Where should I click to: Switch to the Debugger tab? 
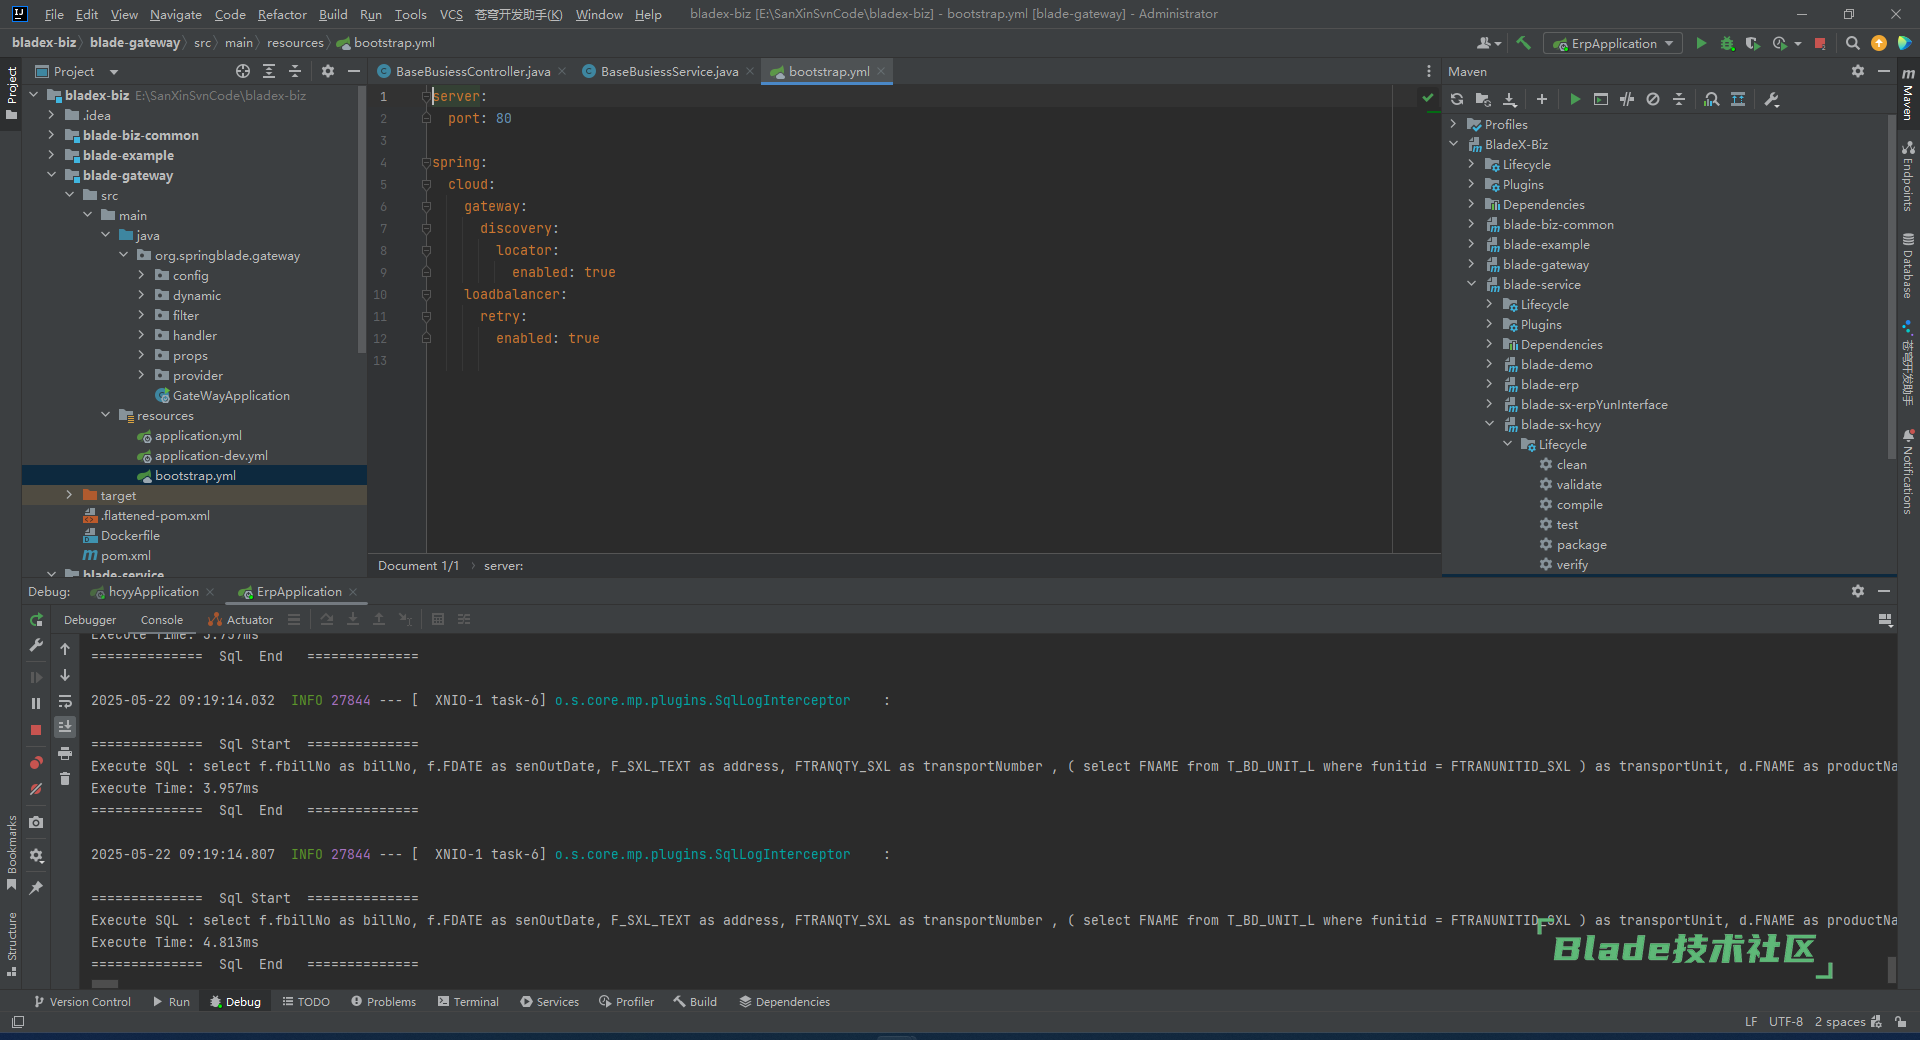pyautogui.click(x=90, y=620)
